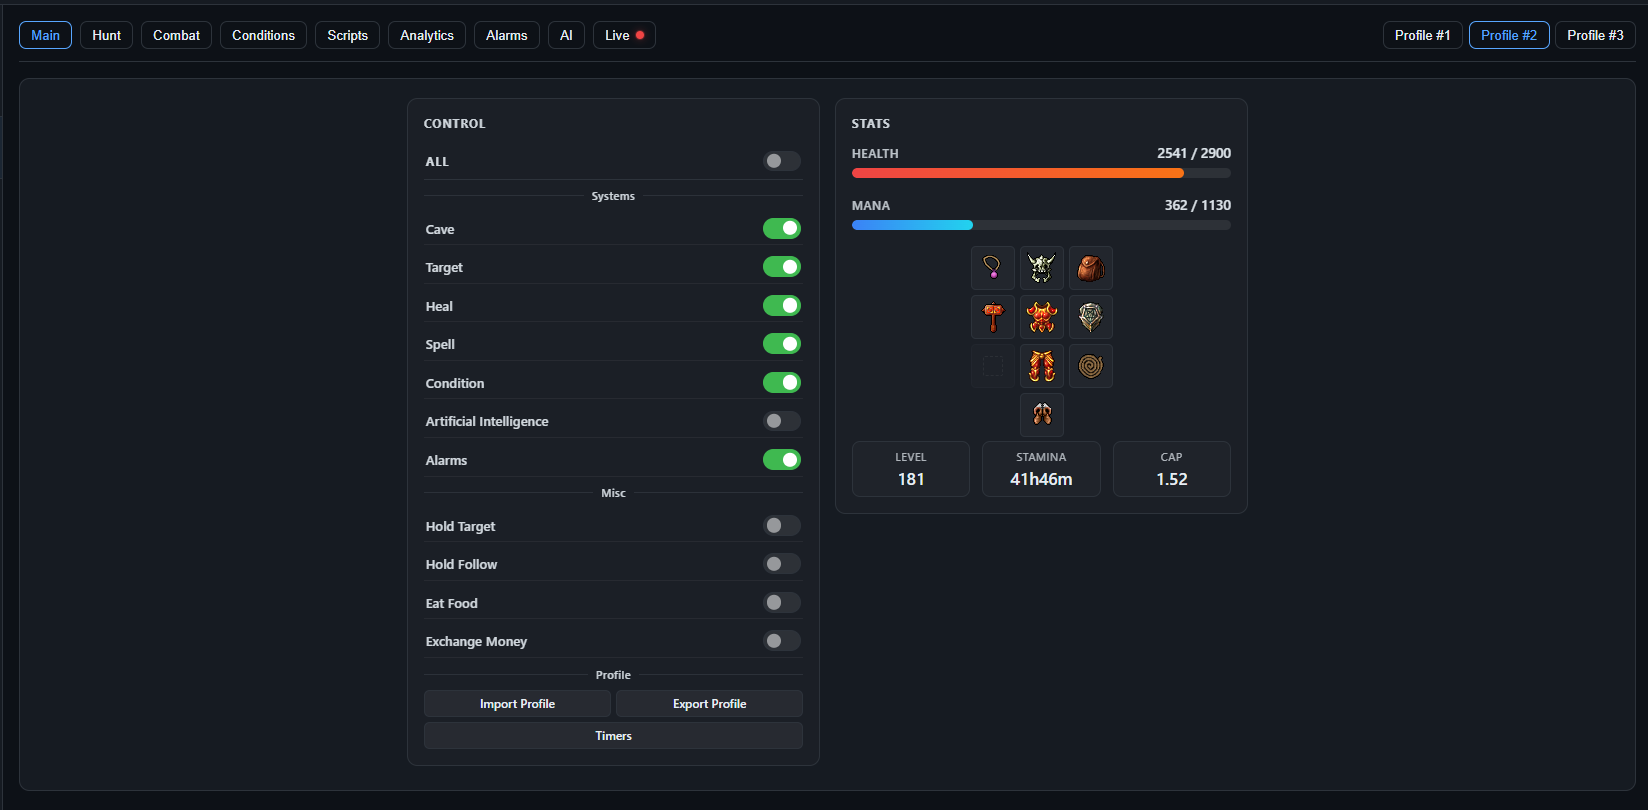1648x810 pixels.
Task: Select the winged boots slot
Action: tap(1042, 415)
